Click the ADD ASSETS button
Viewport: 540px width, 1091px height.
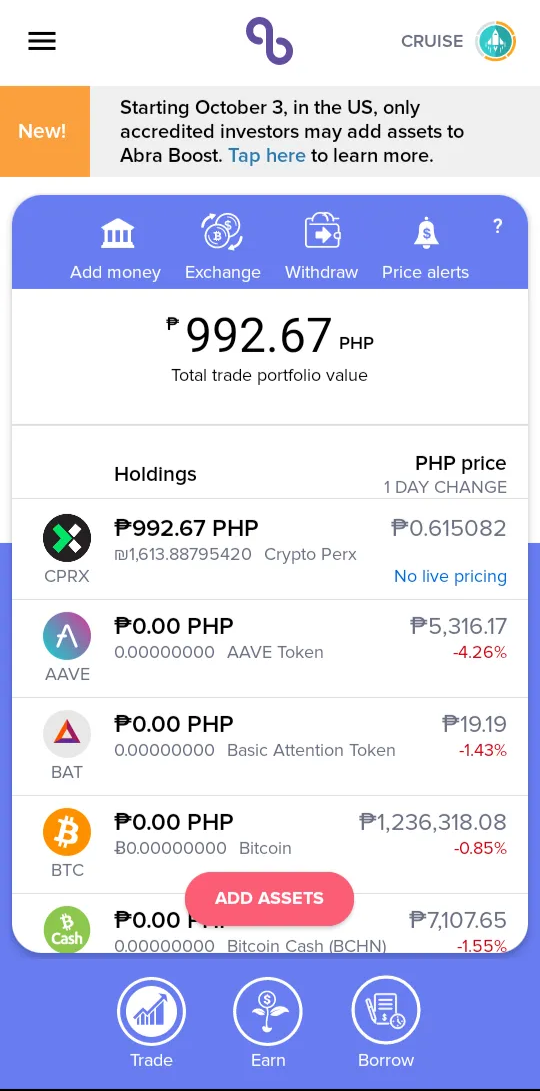point(269,898)
